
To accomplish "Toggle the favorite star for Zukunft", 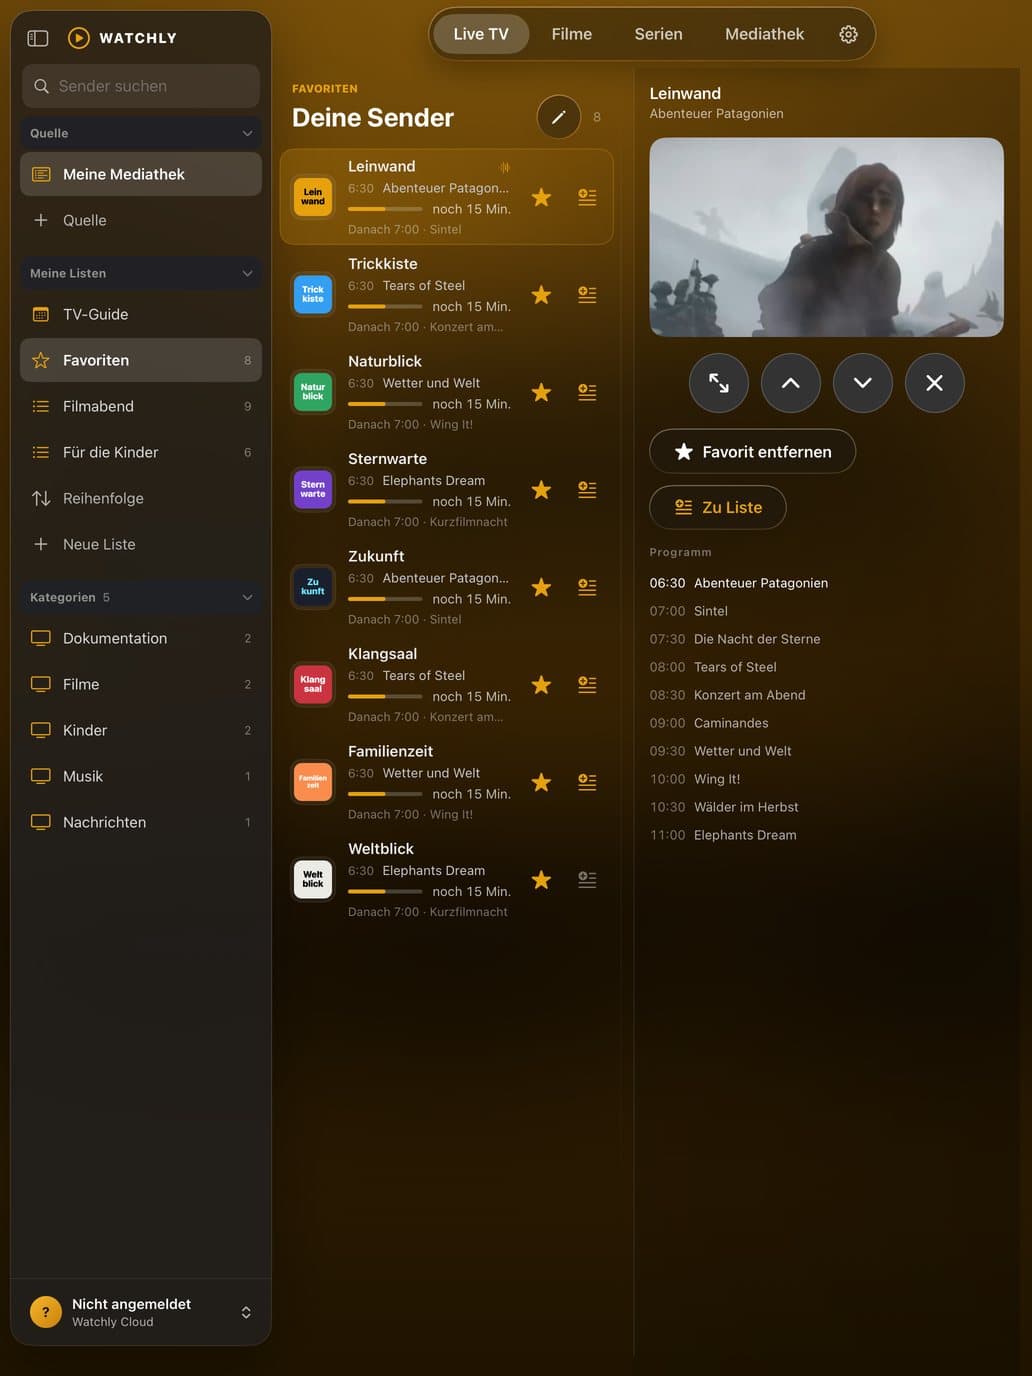I will pyautogui.click(x=541, y=587).
